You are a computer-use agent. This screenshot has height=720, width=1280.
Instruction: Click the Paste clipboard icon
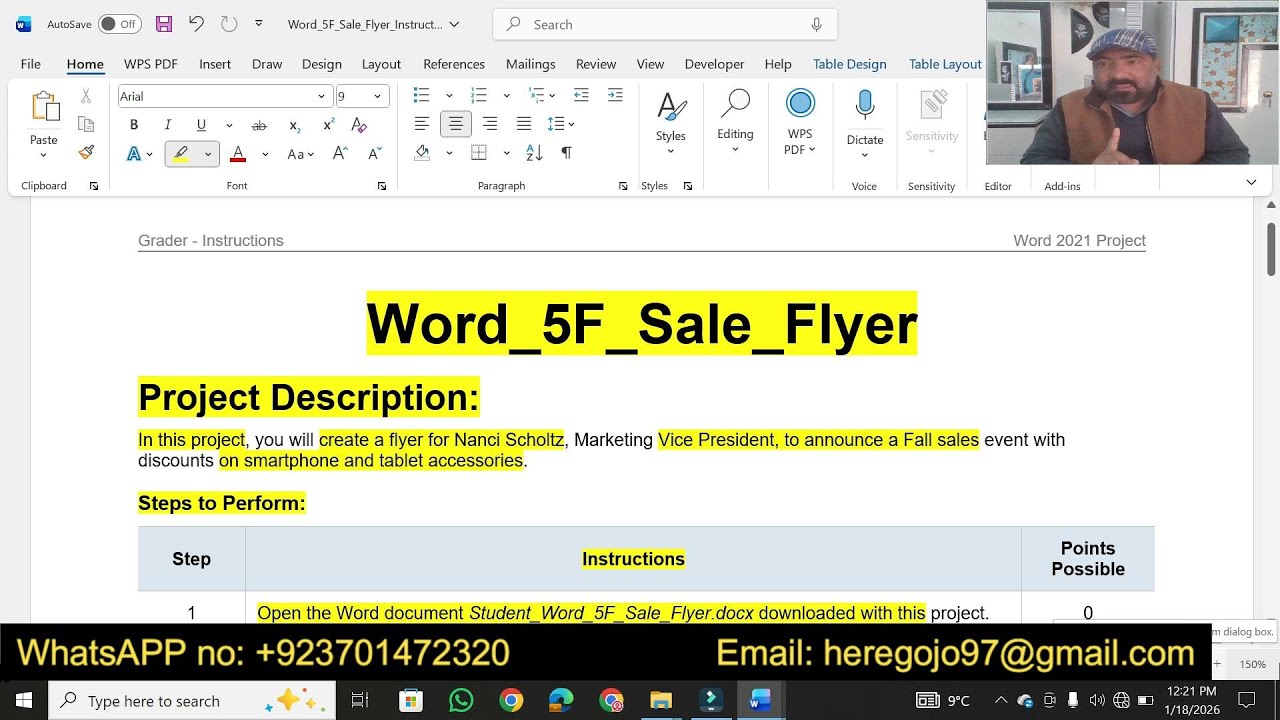44,107
